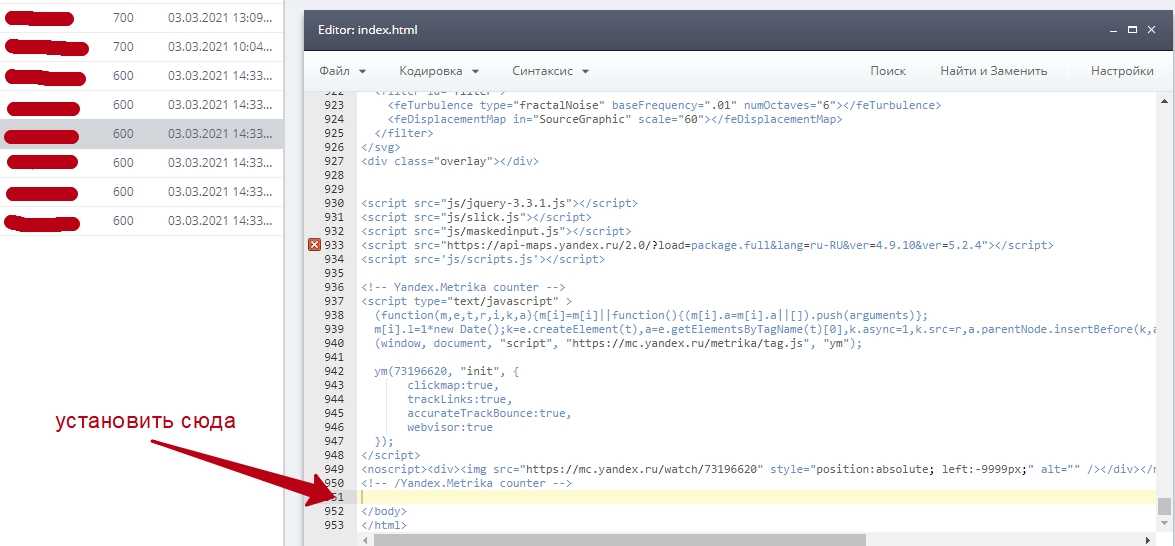The height and width of the screenshot is (546, 1175).
Task: Open Поиск search in the editor
Action: (887, 71)
